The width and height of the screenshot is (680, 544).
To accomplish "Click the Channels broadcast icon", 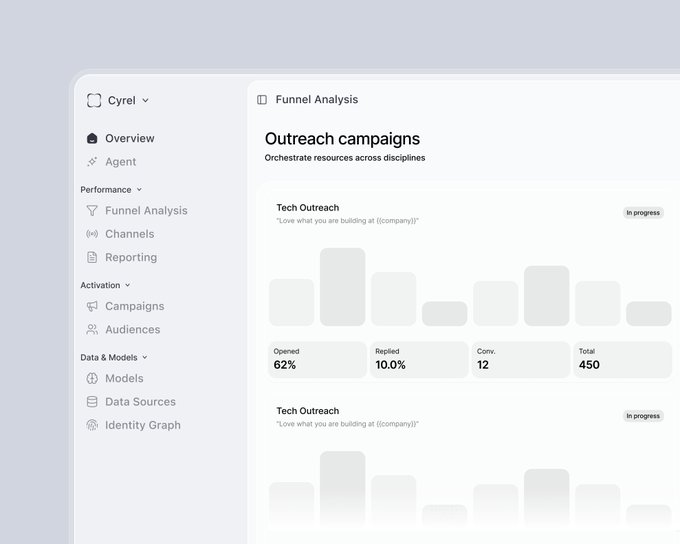I will (92, 234).
